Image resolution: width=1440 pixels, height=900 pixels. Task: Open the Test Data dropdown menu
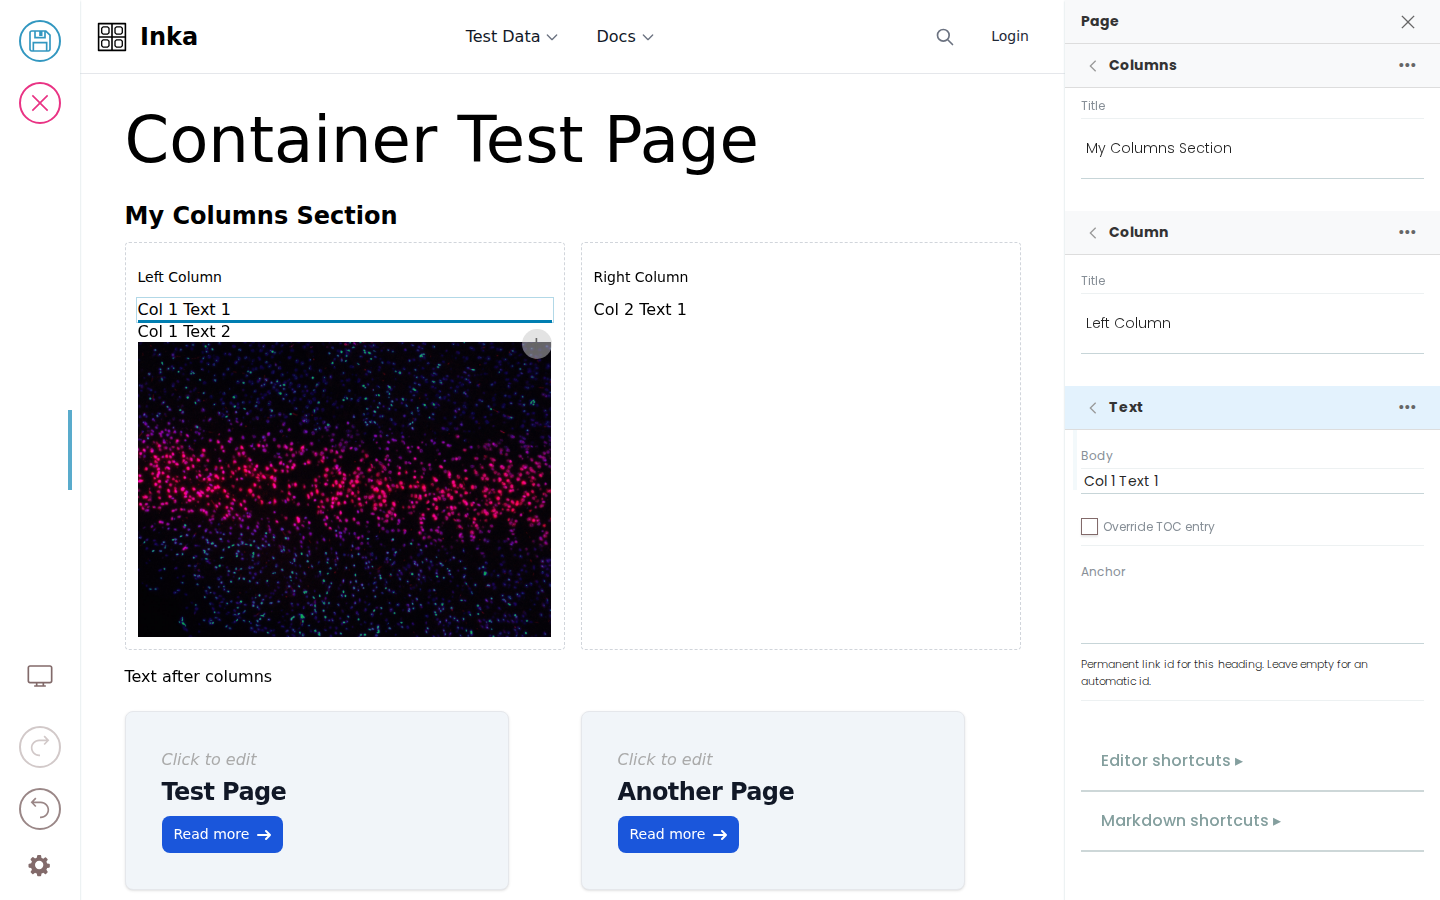512,37
